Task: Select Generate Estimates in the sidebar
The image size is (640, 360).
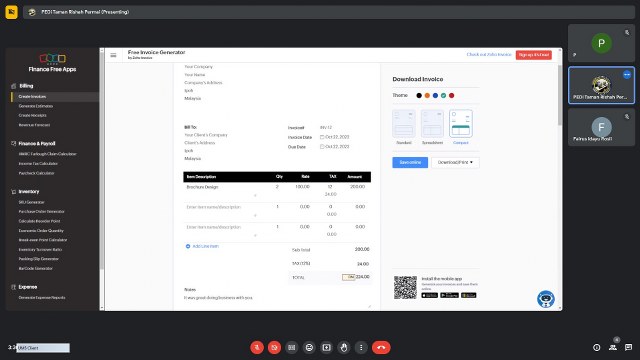Action: [36, 106]
